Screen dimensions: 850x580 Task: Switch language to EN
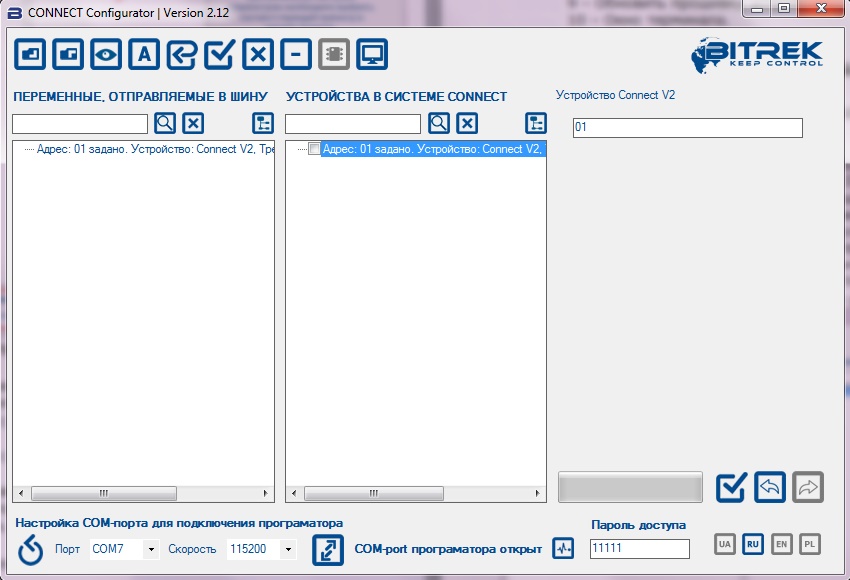(782, 544)
